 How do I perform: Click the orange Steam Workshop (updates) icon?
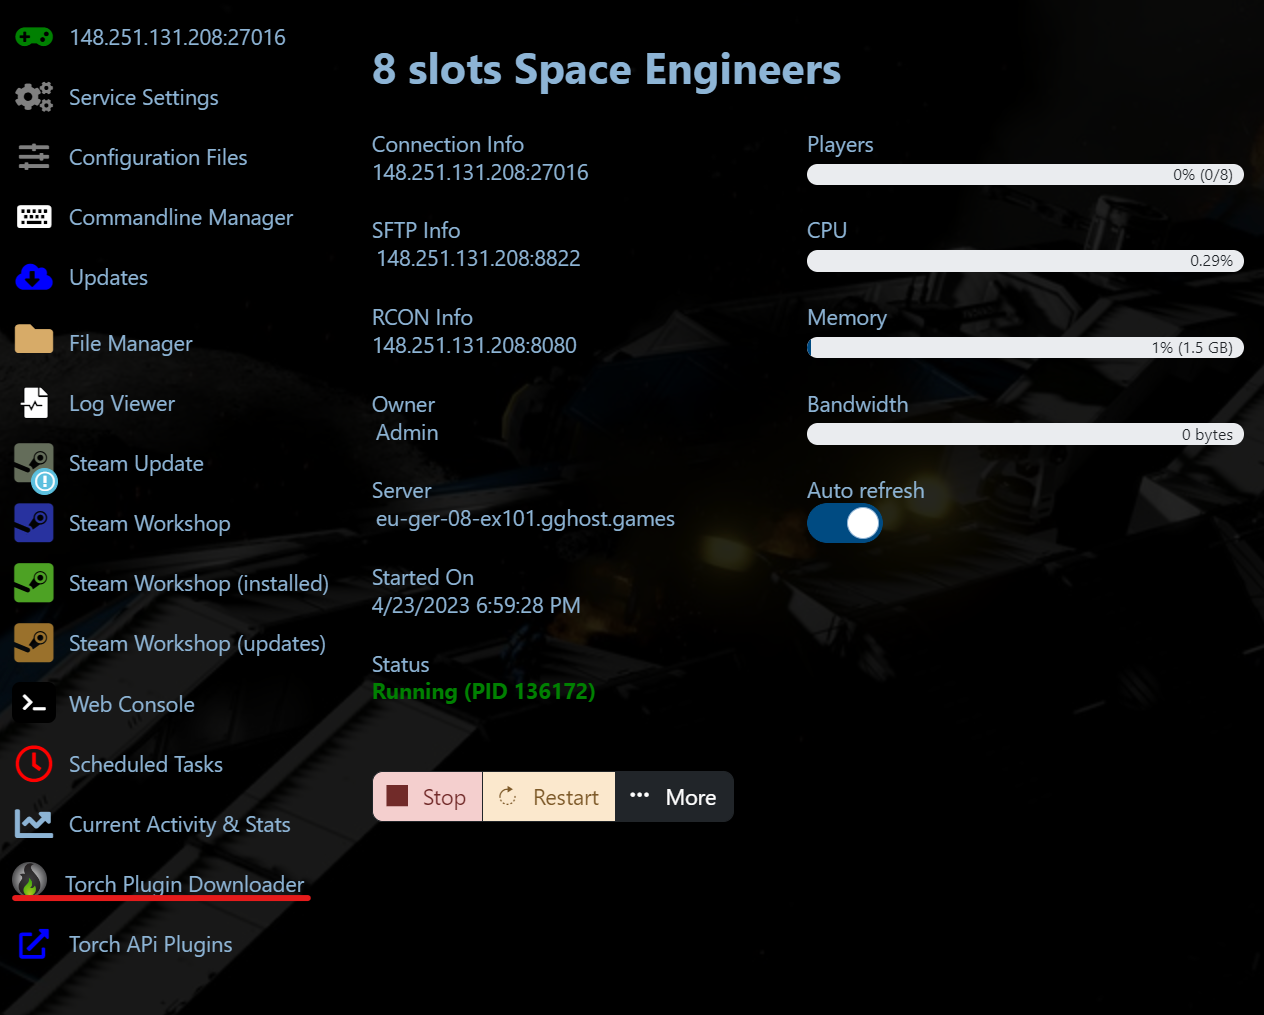point(34,643)
